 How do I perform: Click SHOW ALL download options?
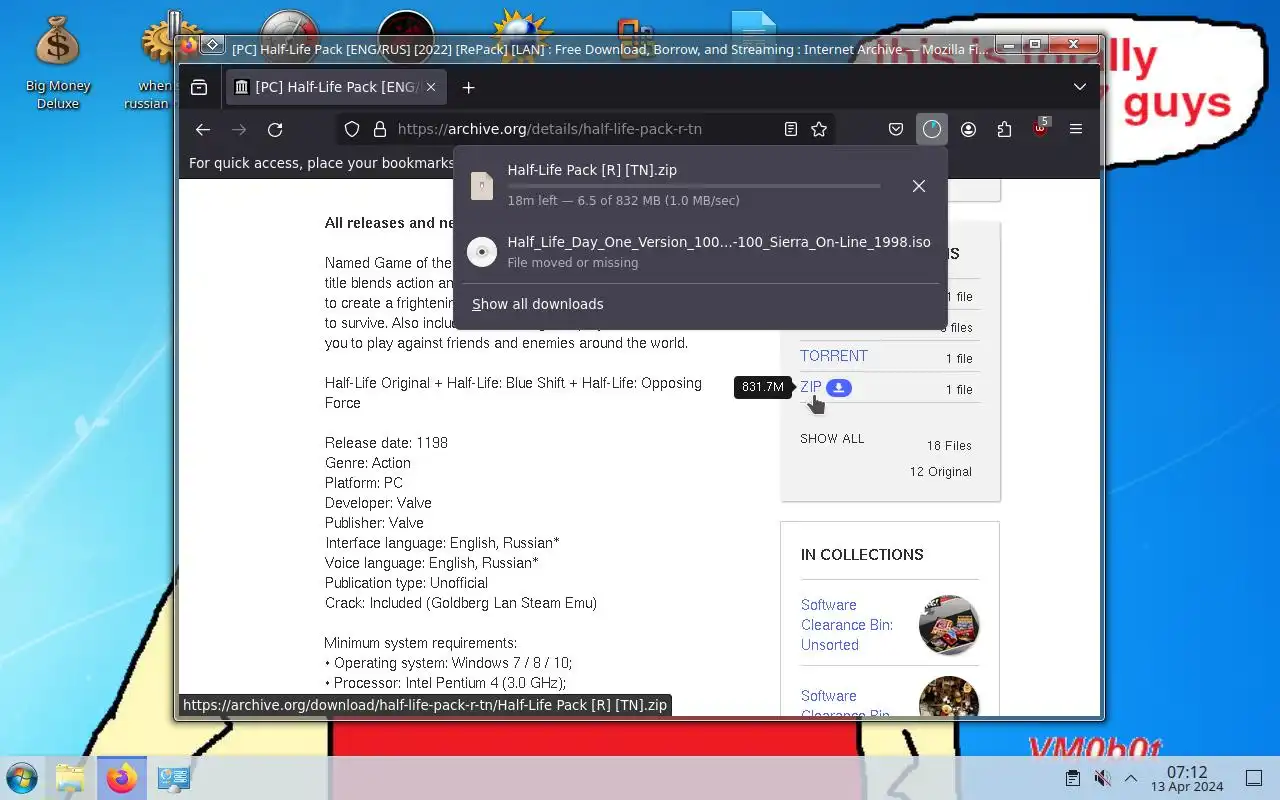click(x=832, y=439)
